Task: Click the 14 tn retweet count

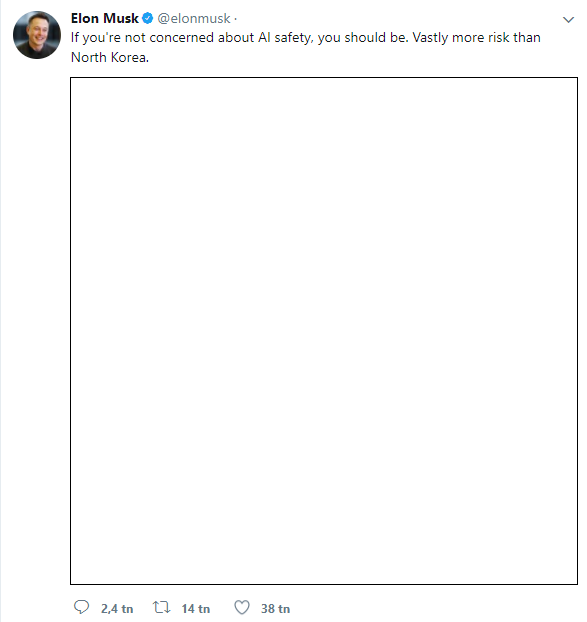Action: (196, 609)
